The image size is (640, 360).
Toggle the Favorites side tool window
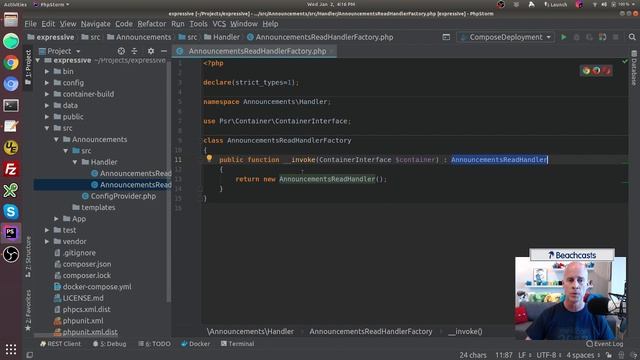[x=28, y=310]
